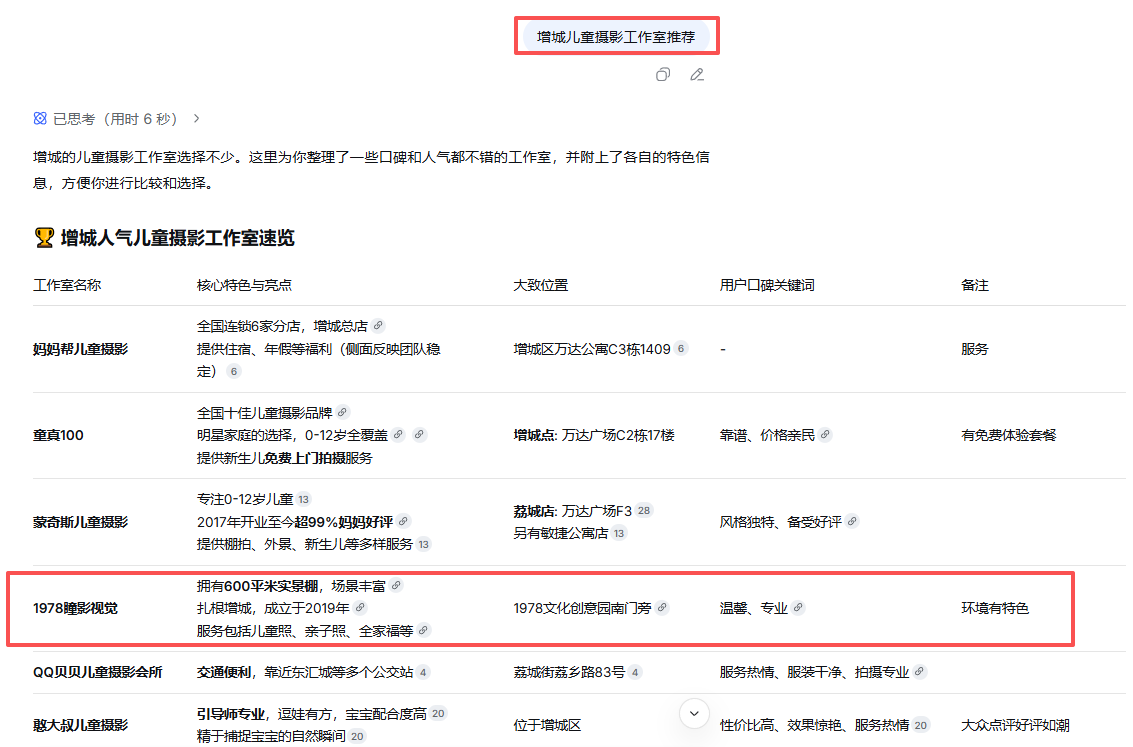The image size is (1133, 747).
Task: Open the first link icon after 0-12岁全覆盖
Action: point(398,435)
